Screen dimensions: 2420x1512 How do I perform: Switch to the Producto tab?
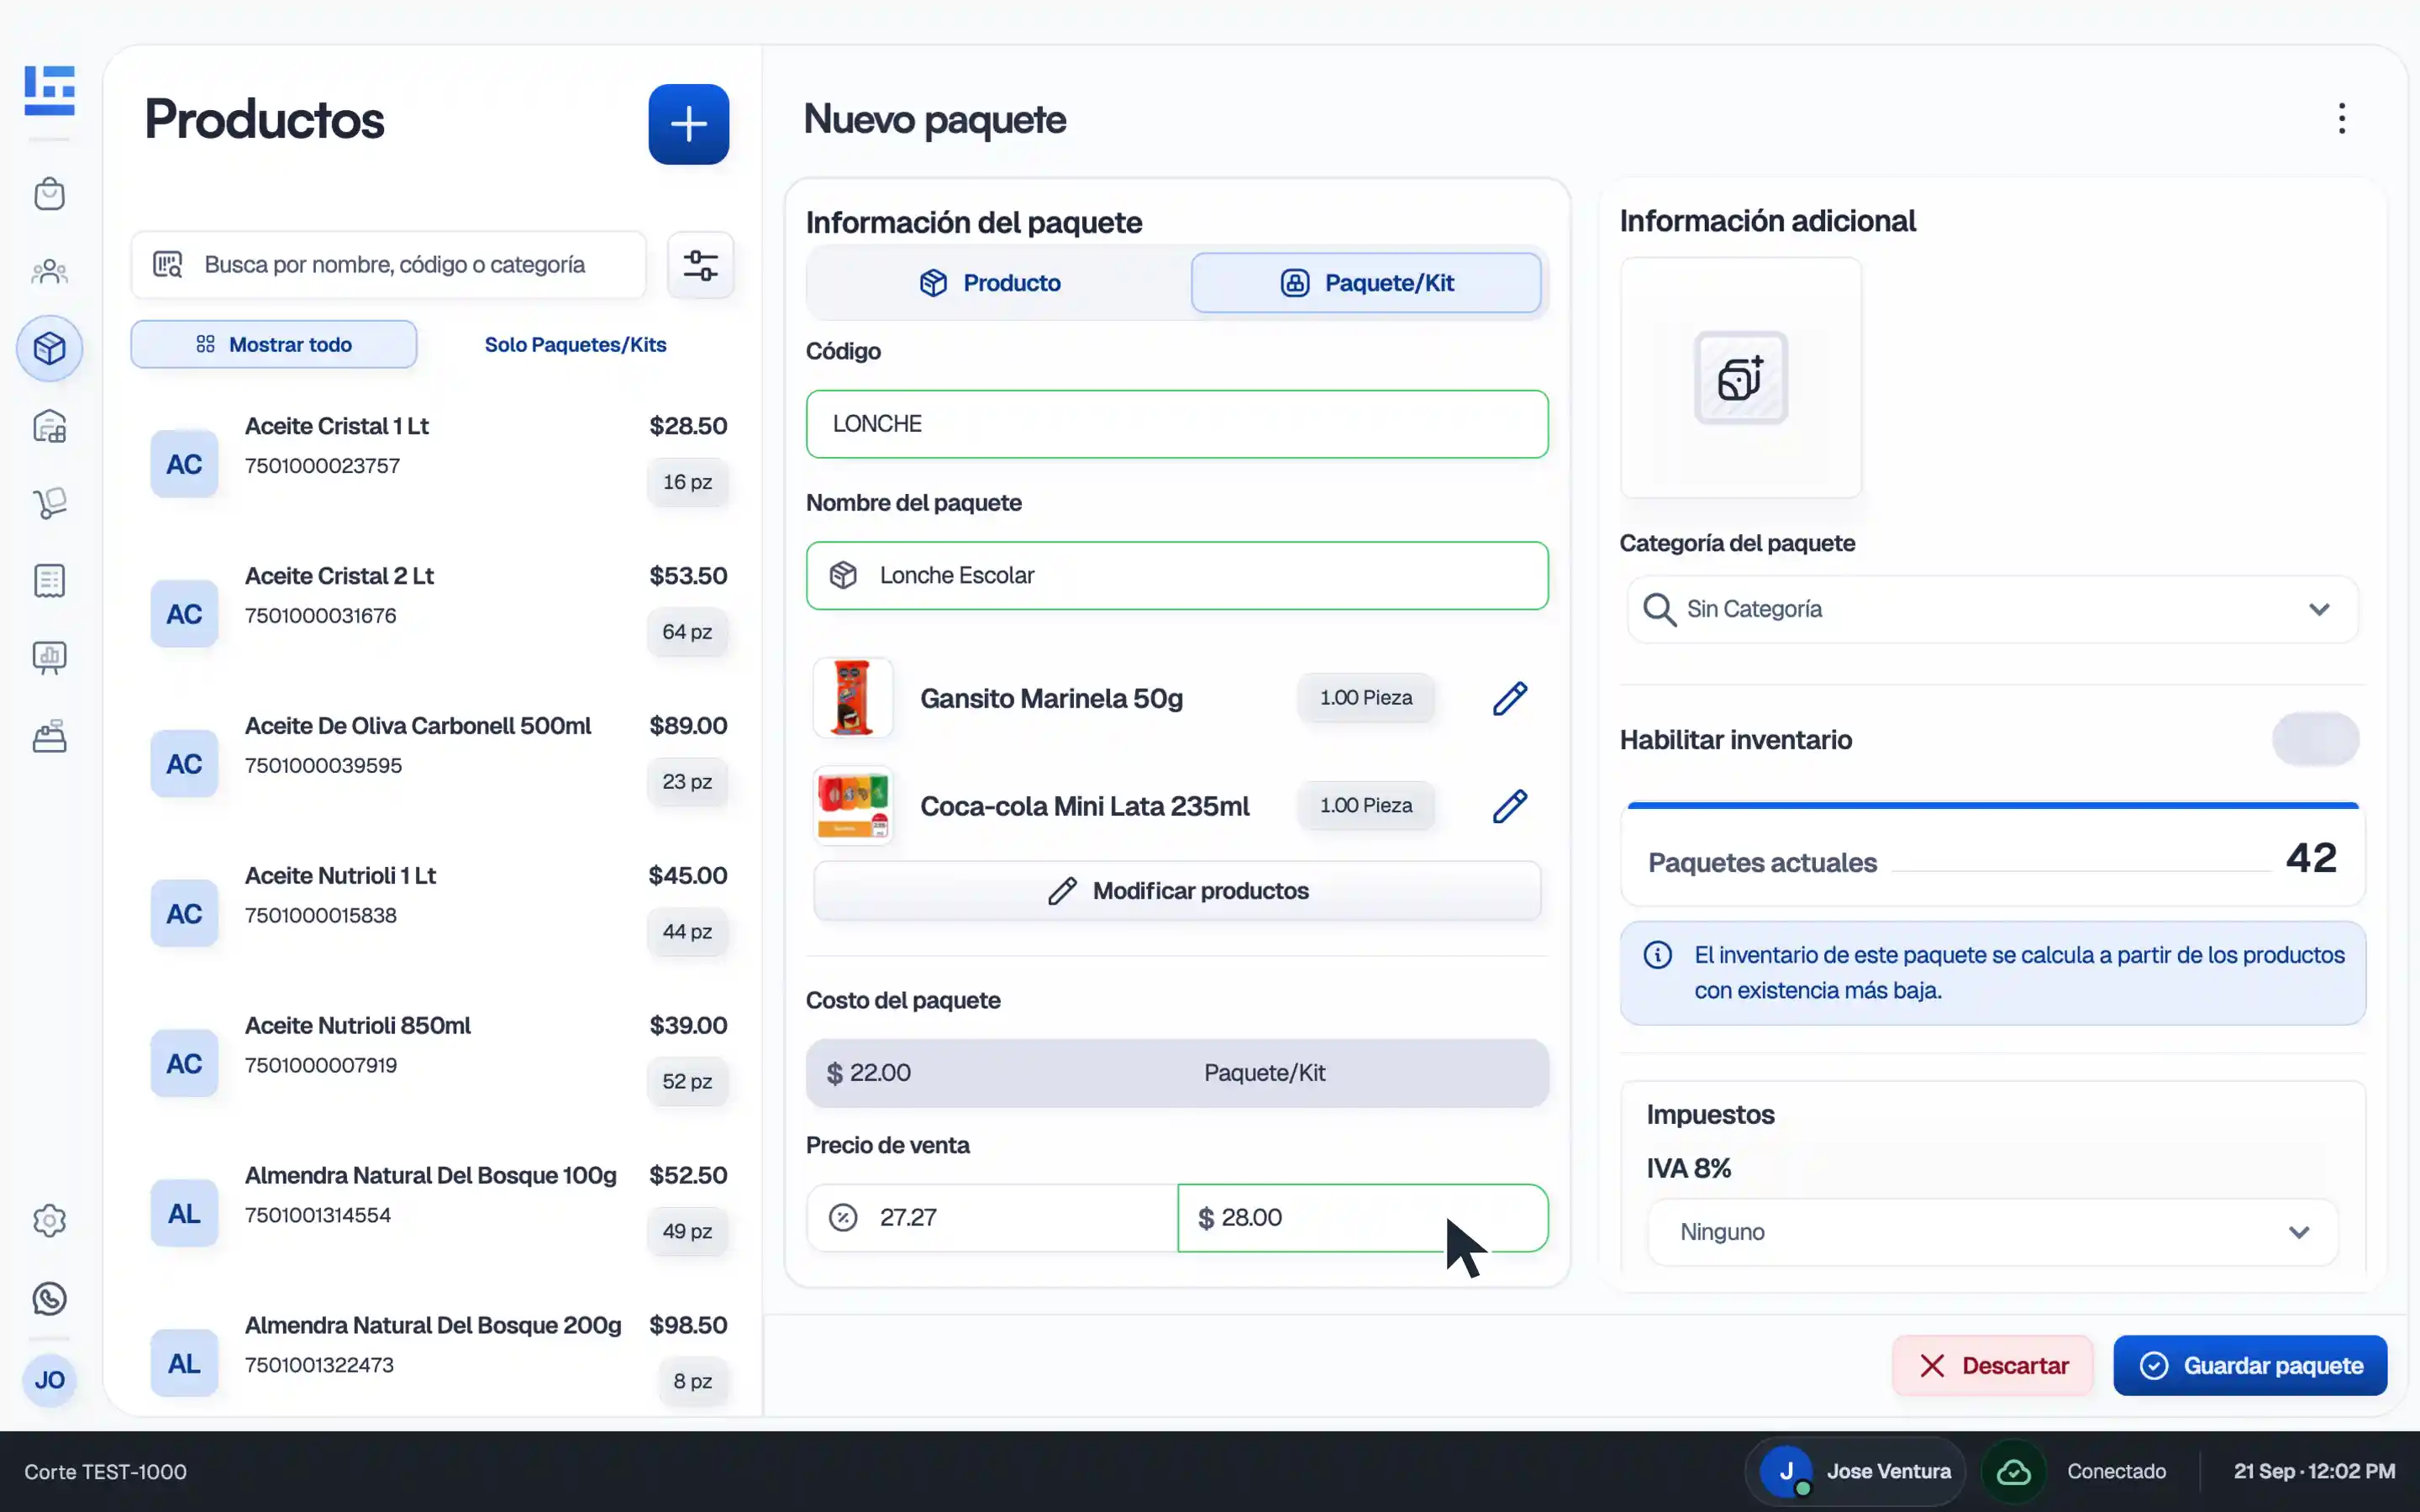pyautogui.click(x=990, y=283)
